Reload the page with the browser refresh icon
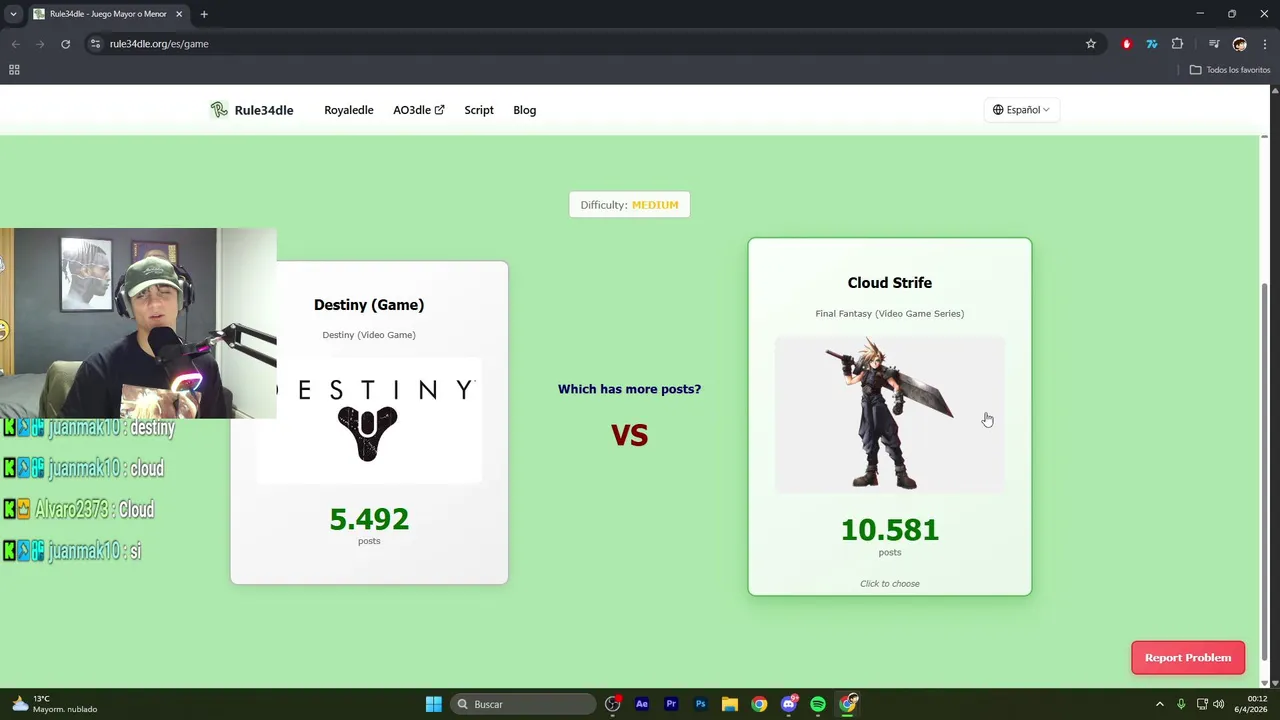The image size is (1280, 720). click(x=65, y=44)
